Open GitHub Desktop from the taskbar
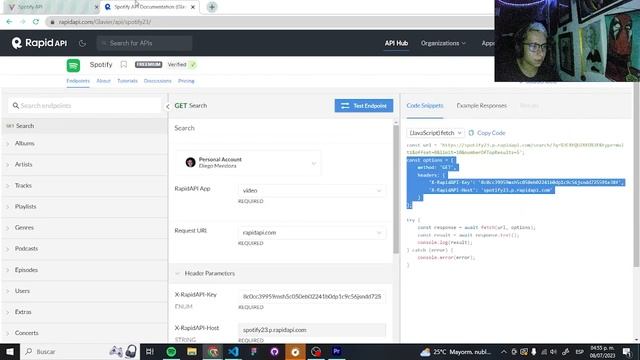Viewport: 640px width, 360px height. [274, 351]
